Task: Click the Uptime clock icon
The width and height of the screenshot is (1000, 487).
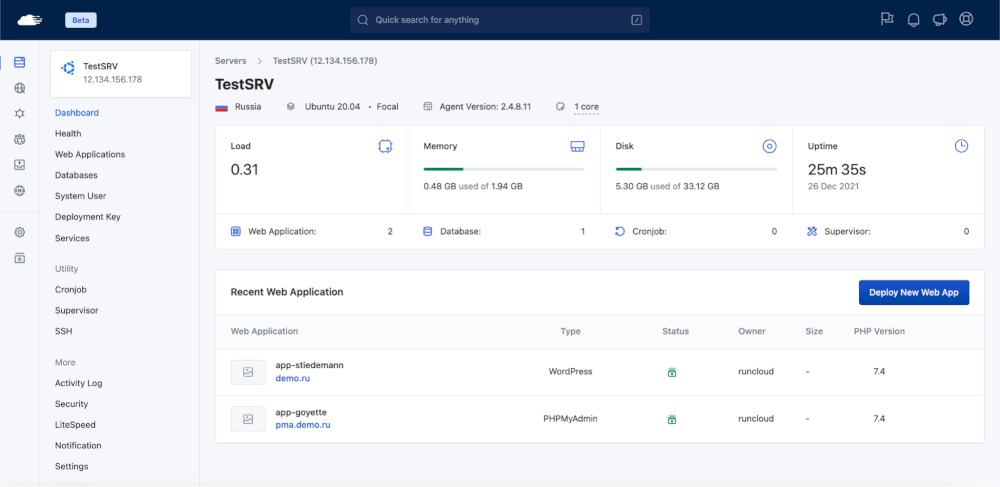Action: coord(961,146)
